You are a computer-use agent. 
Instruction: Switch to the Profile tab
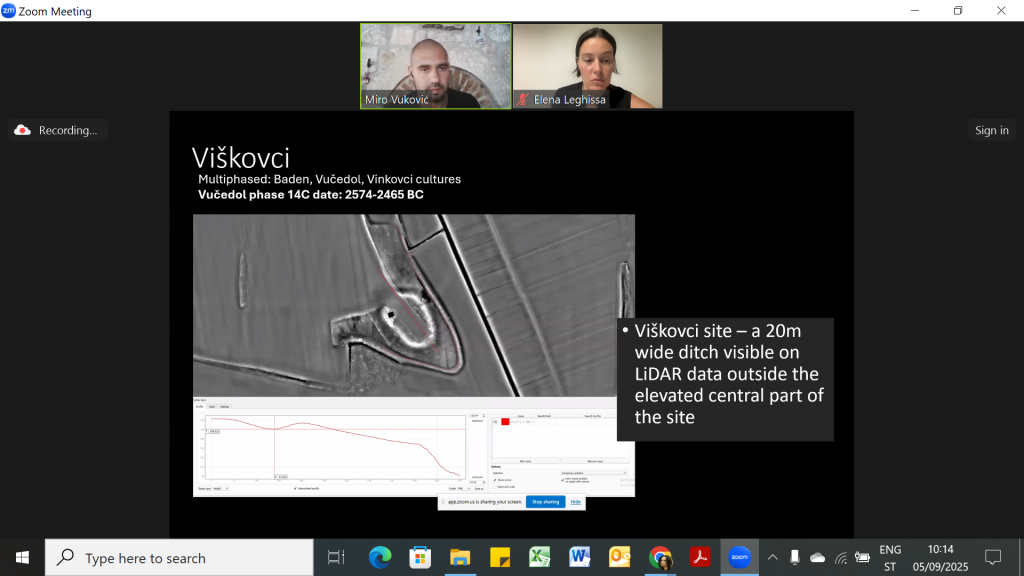(199, 406)
